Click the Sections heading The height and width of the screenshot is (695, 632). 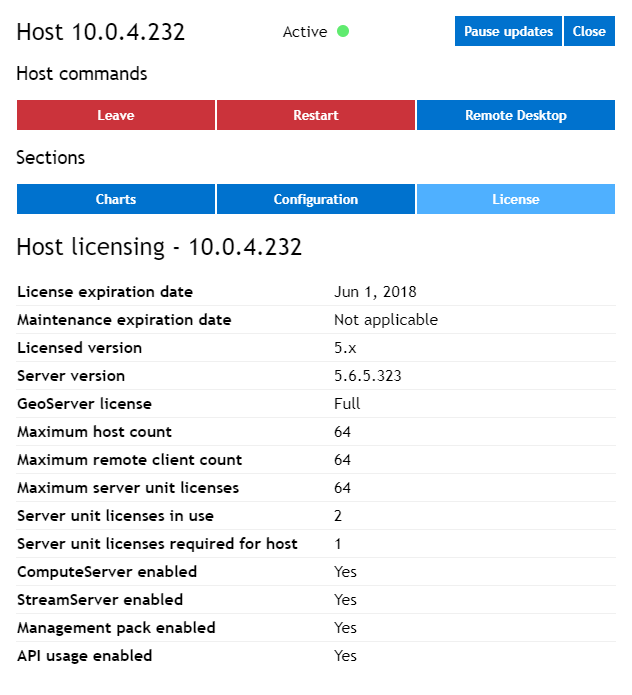click(x=51, y=158)
